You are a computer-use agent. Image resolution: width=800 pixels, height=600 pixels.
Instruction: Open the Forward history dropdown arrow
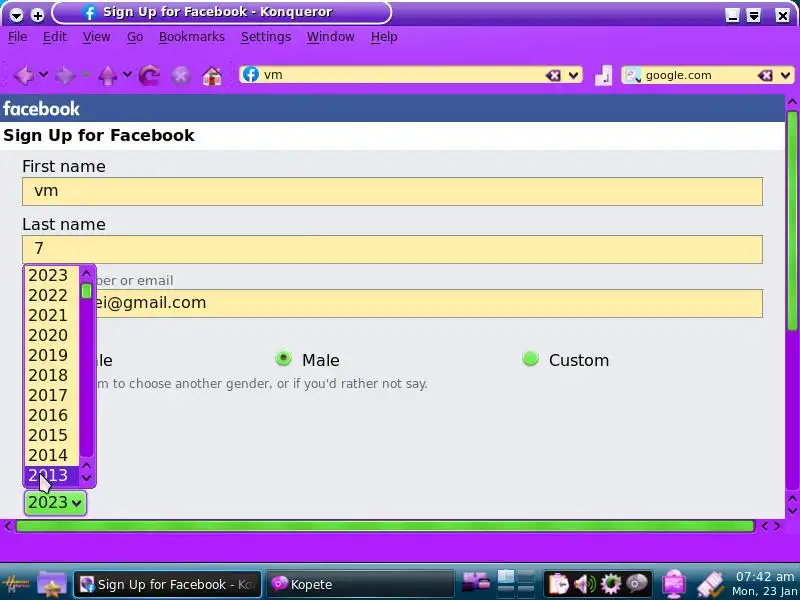[85, 75]
